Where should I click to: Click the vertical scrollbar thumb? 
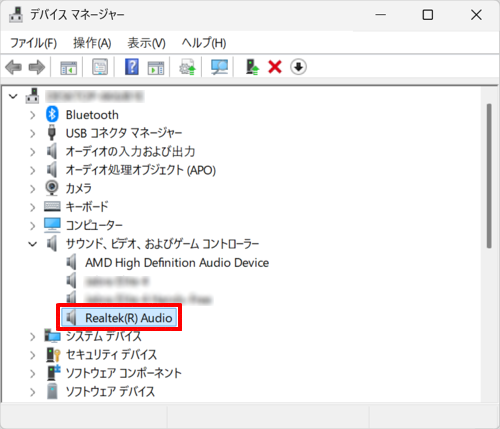489,176
